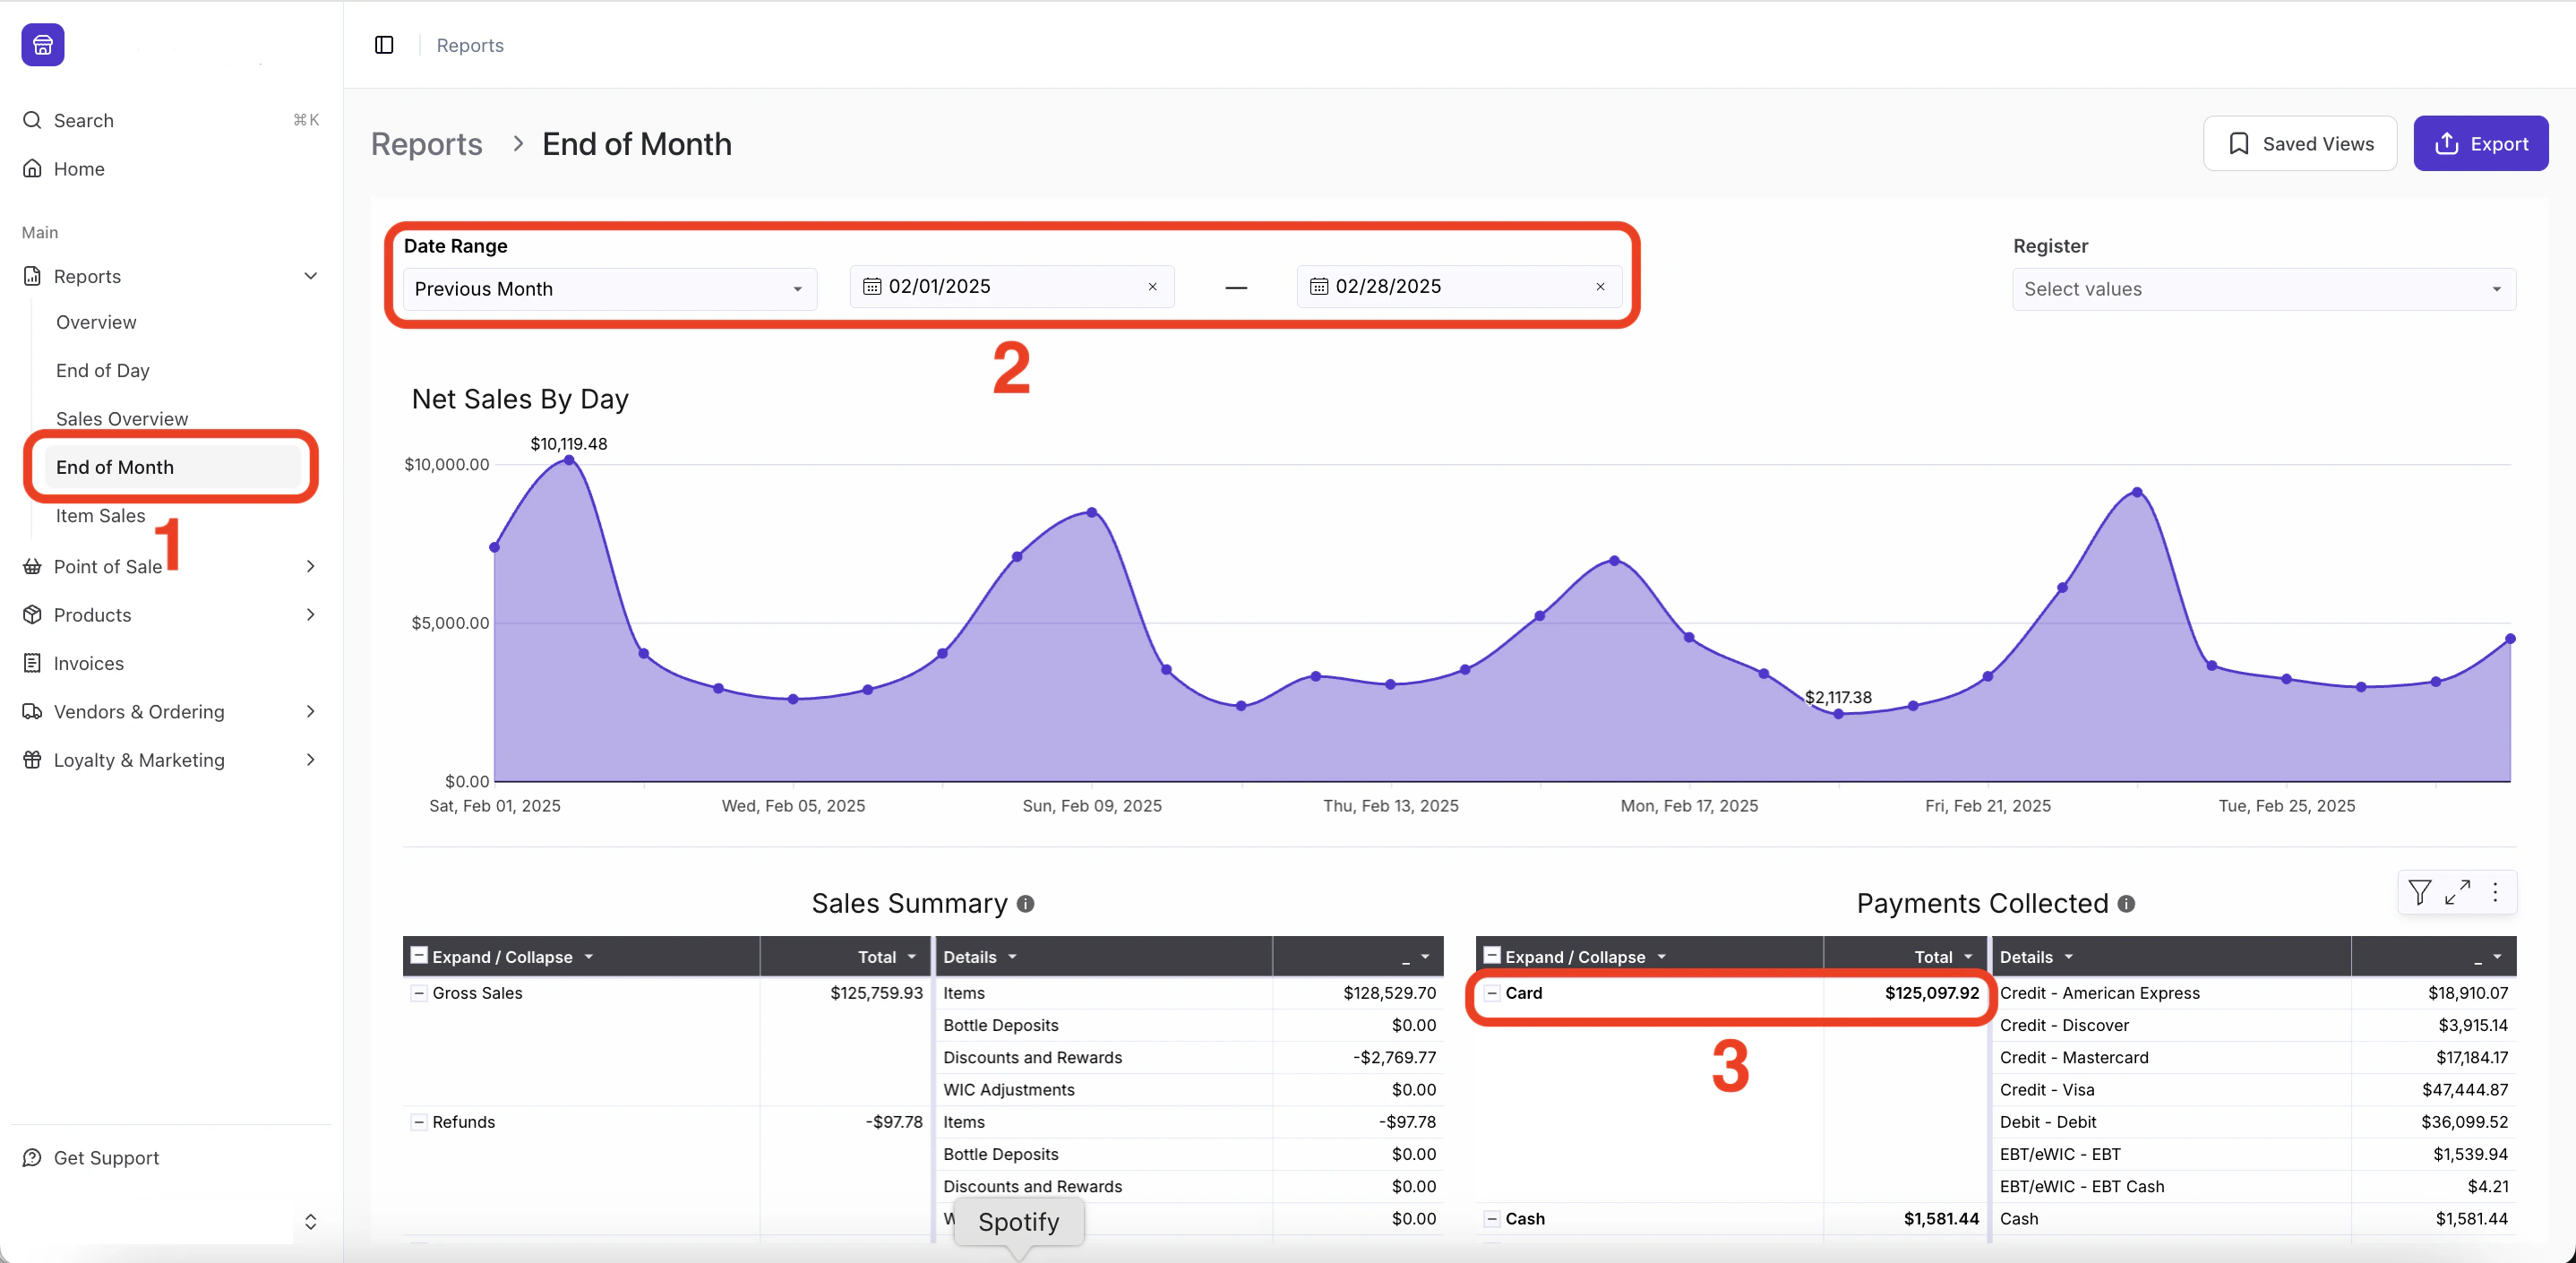2576x1263 pixels.
Task: Open the Item Sales report
Action: tap(101, 516)
